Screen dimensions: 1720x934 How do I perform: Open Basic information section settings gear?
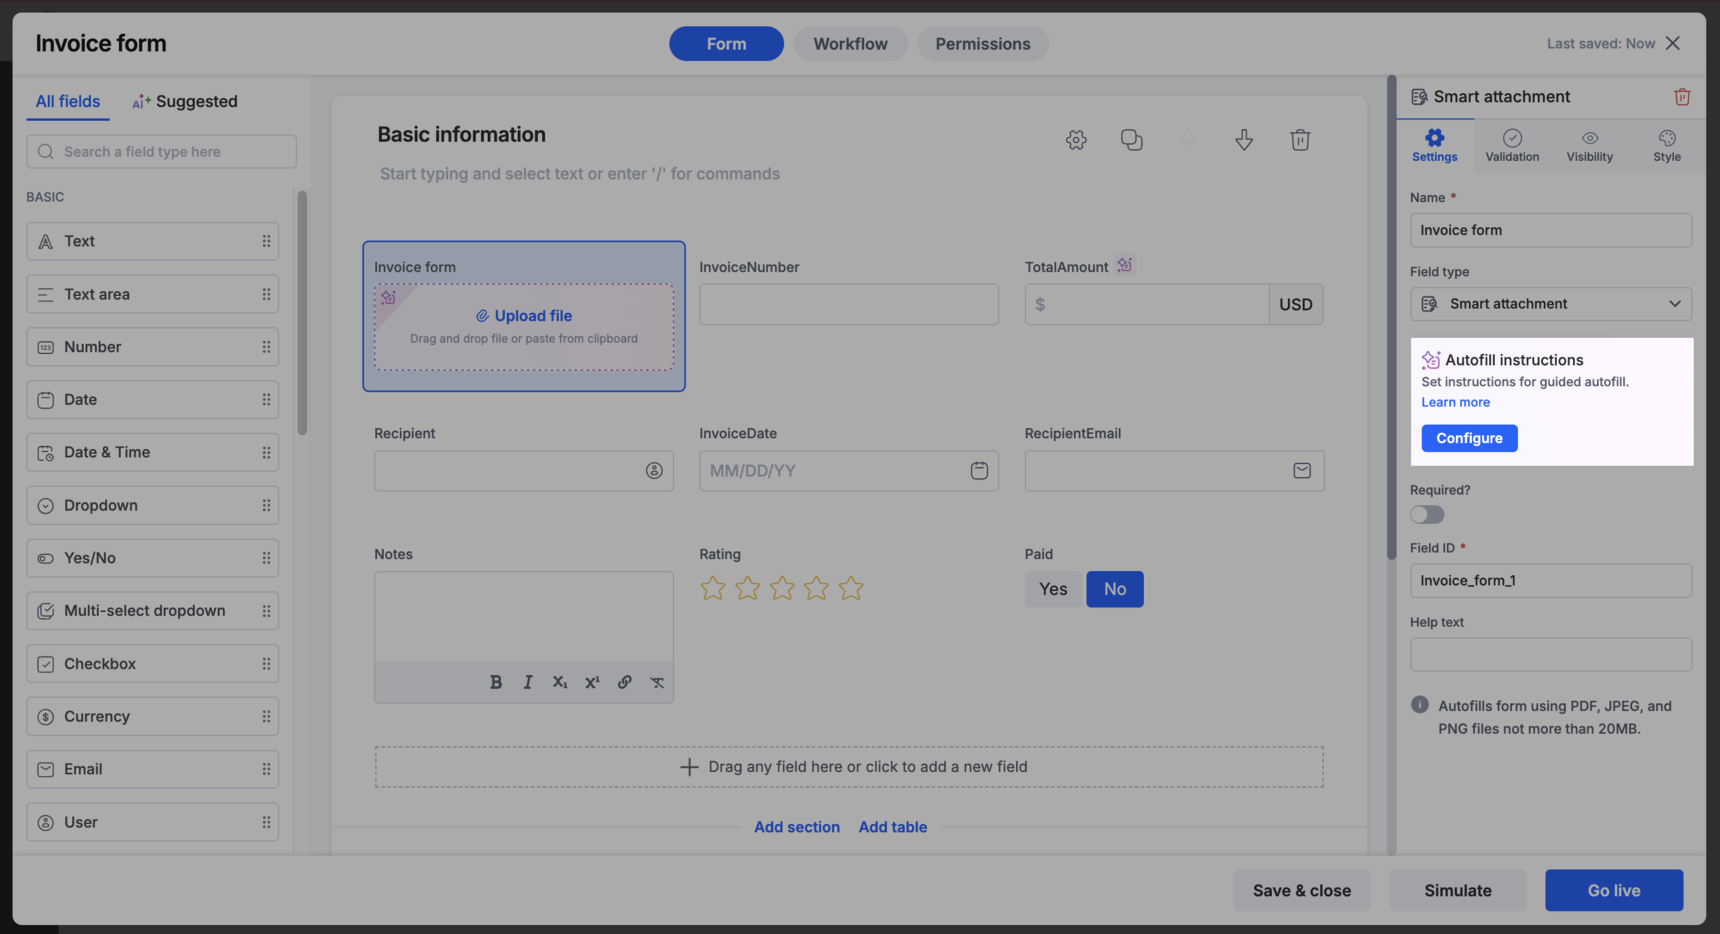(1076, 140)
